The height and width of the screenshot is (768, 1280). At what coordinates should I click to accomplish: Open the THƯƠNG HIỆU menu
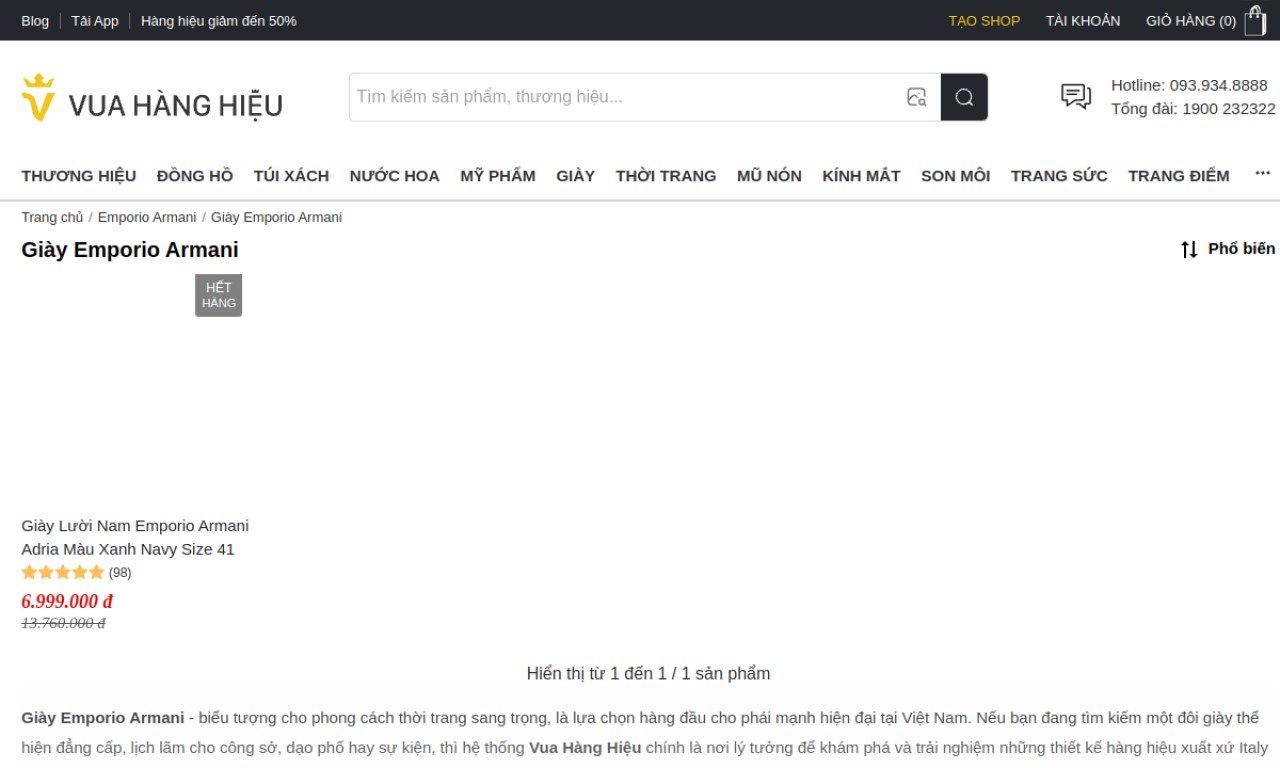79,176
